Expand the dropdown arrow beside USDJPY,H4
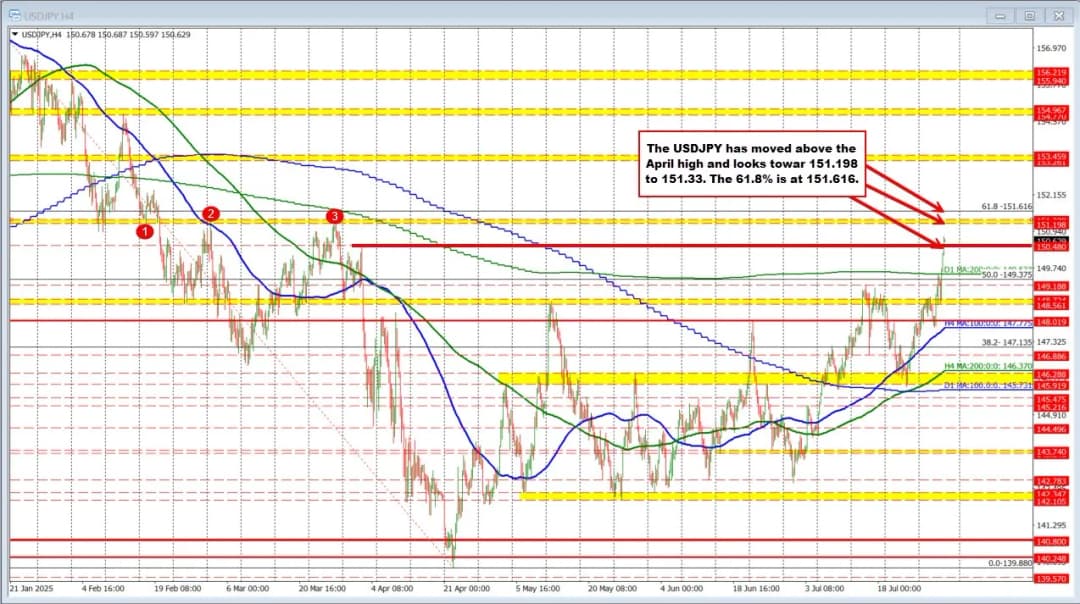This screenshot has width=1080, height=604. (15, 35)
